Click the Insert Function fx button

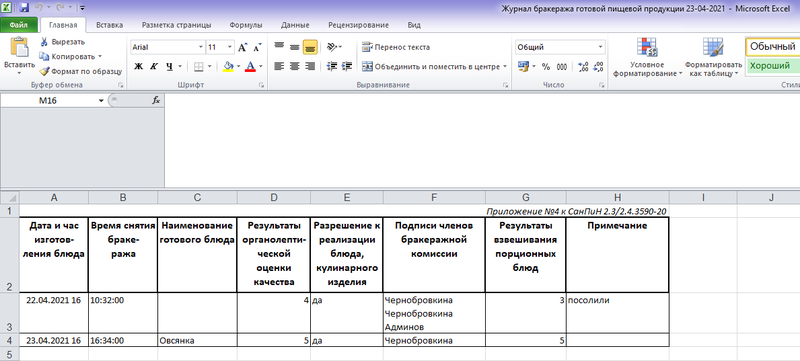(x=156, y=100)
